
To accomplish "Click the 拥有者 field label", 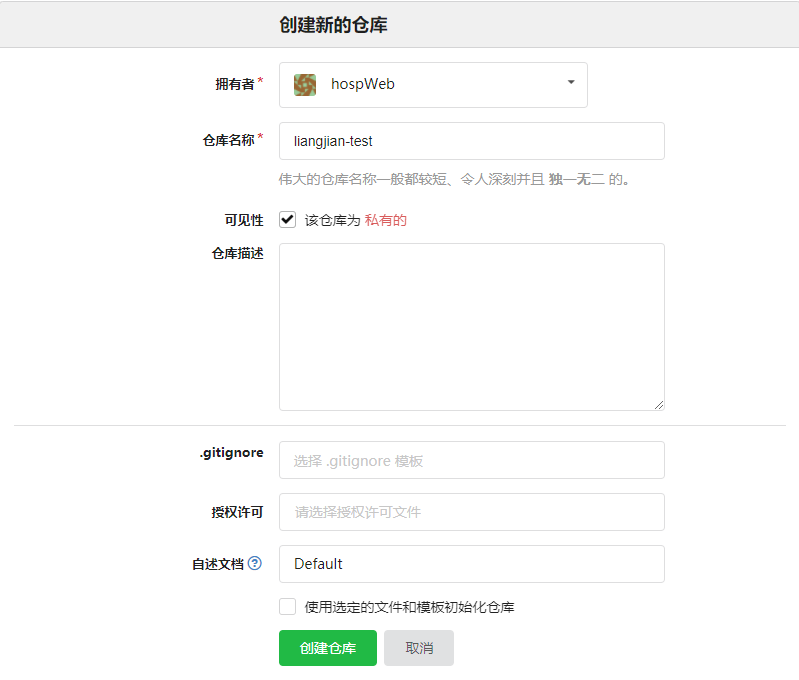I will 235,85.
